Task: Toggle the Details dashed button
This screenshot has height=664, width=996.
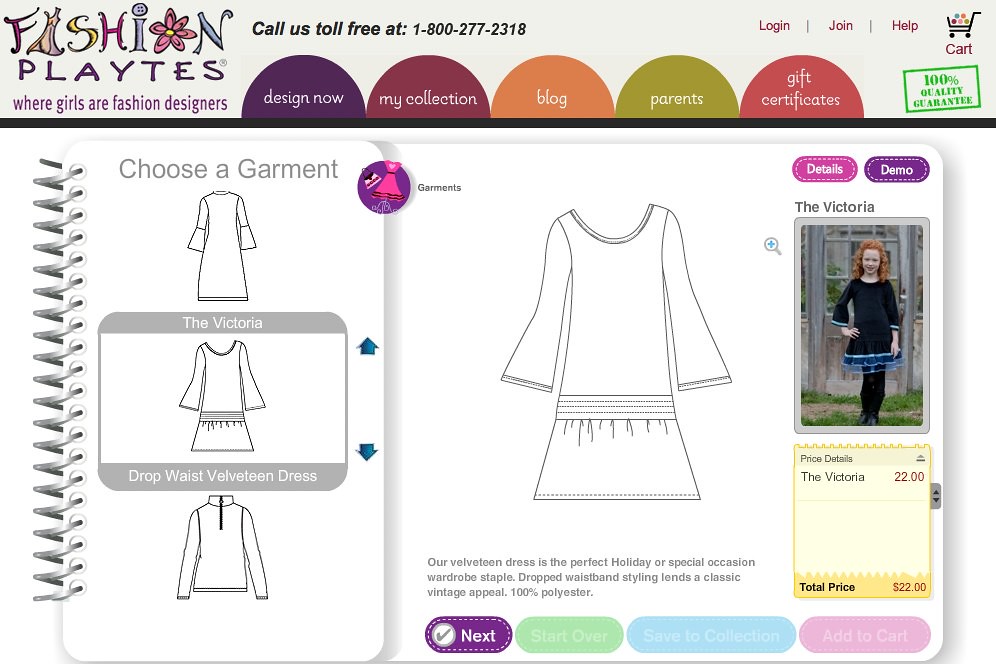Action: click(x=824, y=169)
